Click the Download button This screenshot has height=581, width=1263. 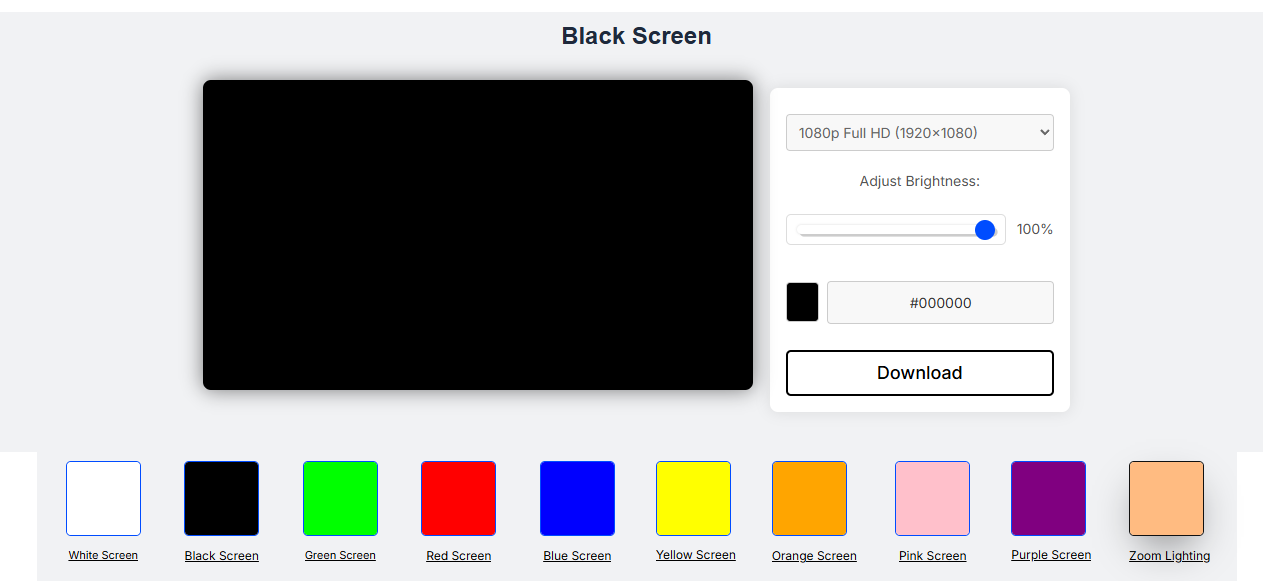tap(919, 372)
